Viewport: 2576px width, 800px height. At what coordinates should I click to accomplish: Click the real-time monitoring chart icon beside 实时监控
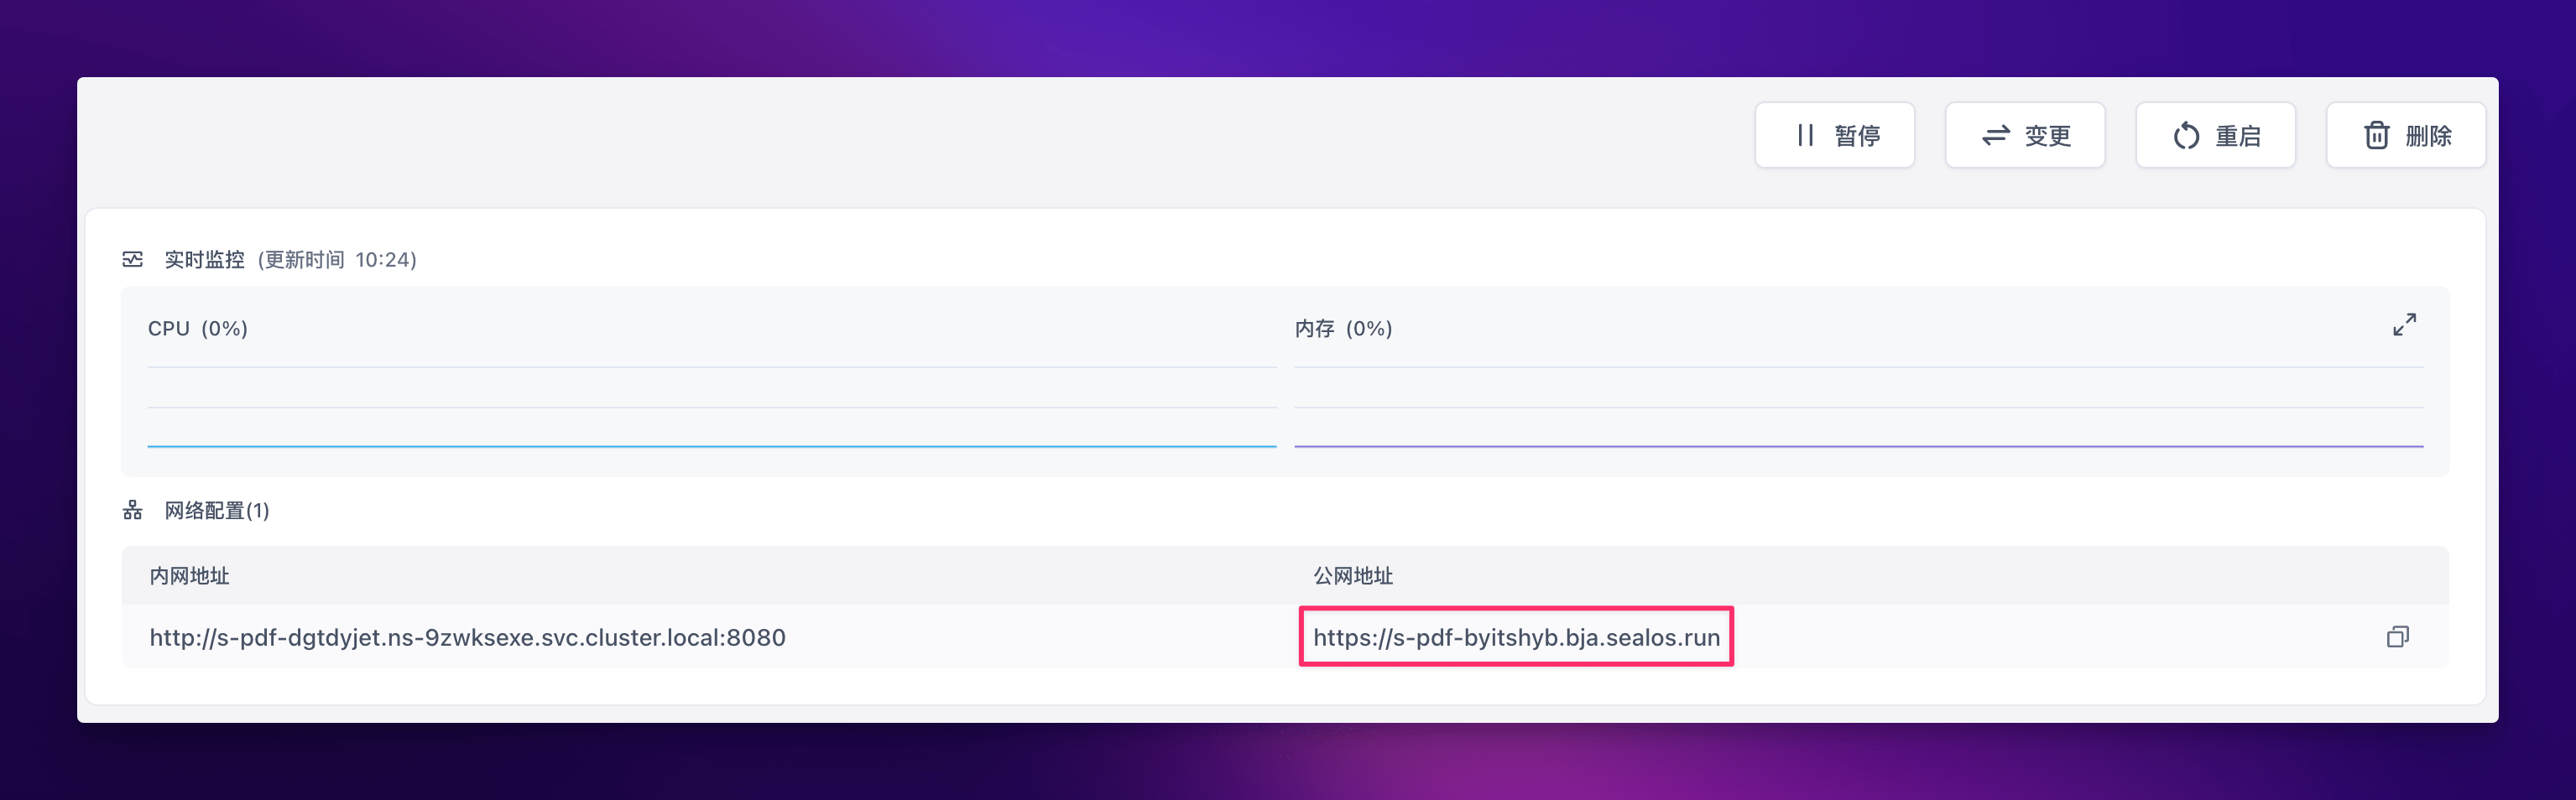coord(133,258)
